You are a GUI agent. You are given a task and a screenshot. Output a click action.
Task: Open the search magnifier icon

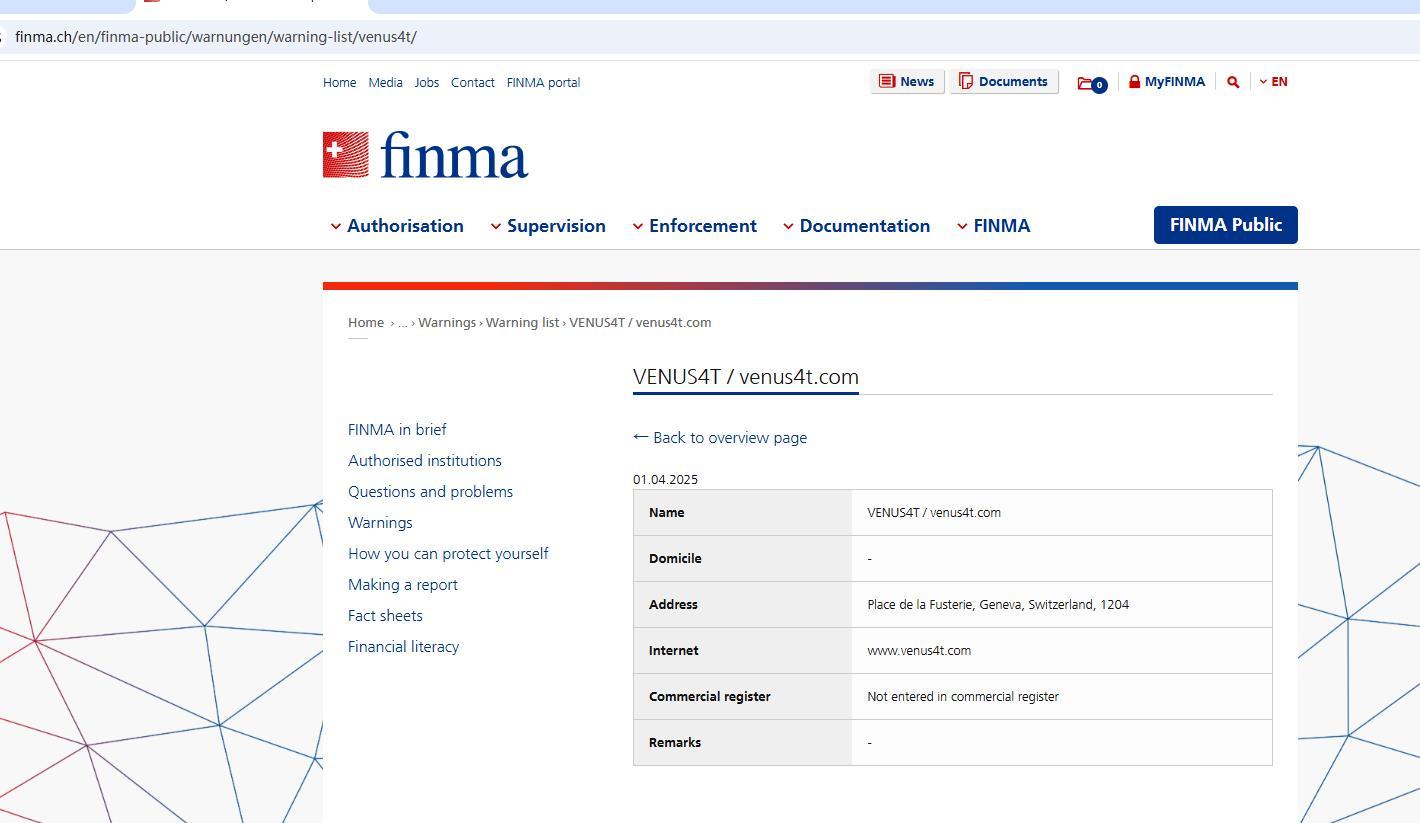(x=1233, y=82)
